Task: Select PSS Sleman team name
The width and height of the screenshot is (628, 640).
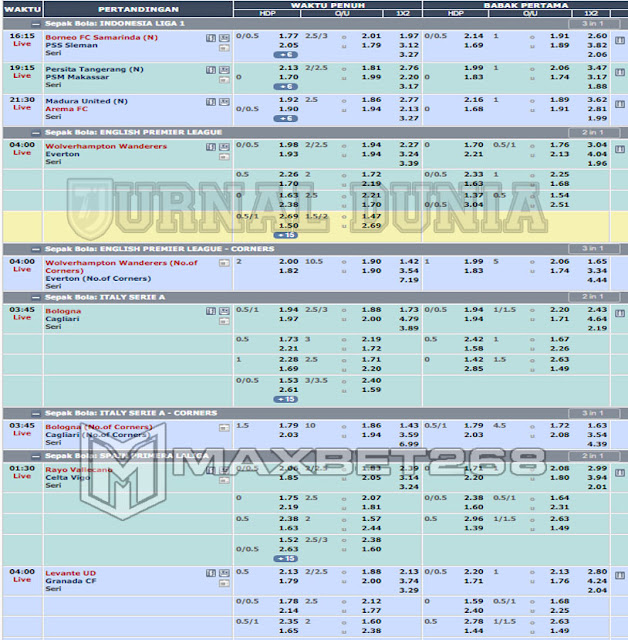Action: [x=71, y=45]
